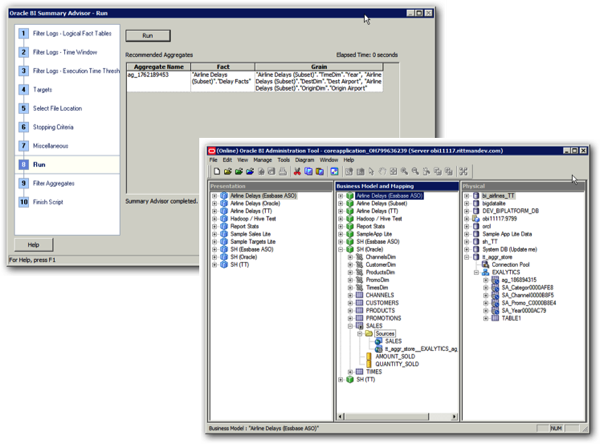The height and width of the screenshot is (444, 600).
Task: Click the left arrow of Business Model scrollbar
Action: 341,416
